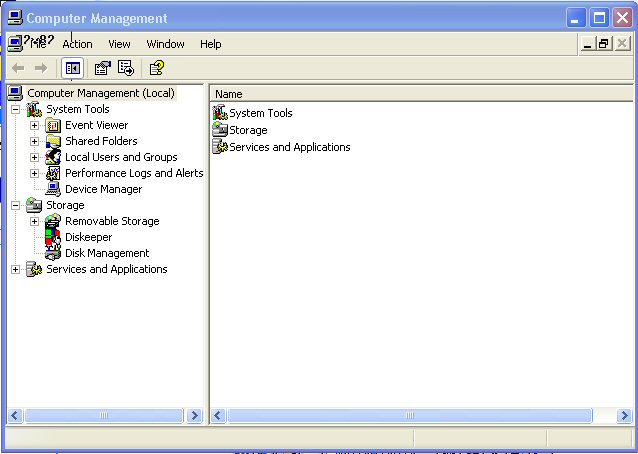638x454 pixels.
Task: Open the Action menu
Action: click(x=77, y=44)
